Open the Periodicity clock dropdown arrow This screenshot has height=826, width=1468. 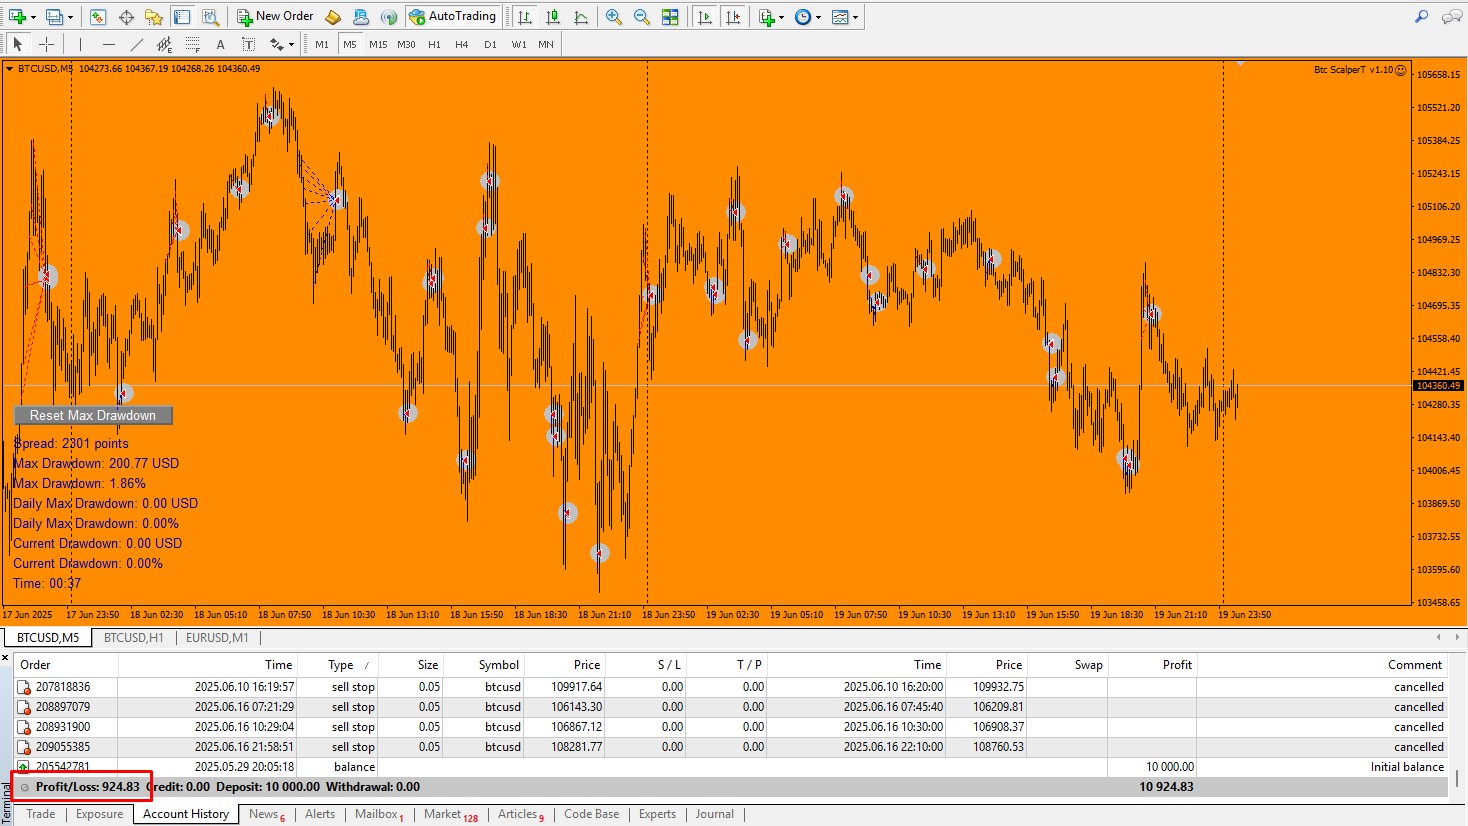pos(818,17)
